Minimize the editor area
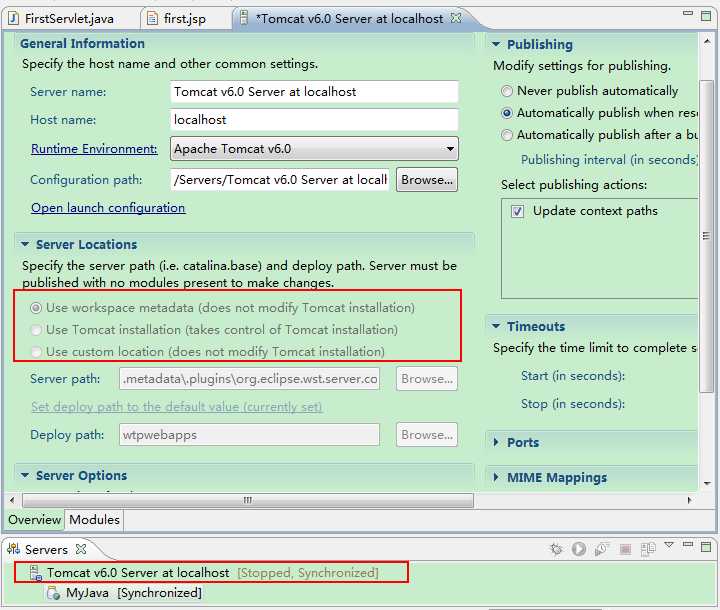This screenshot has width=720, height=610. pos(687,14)
